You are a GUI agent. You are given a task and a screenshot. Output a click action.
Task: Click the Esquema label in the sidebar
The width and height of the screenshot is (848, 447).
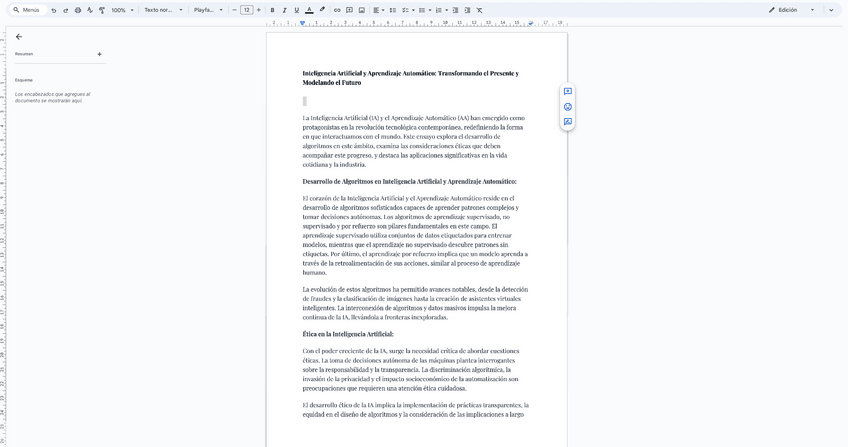point(24,80)
